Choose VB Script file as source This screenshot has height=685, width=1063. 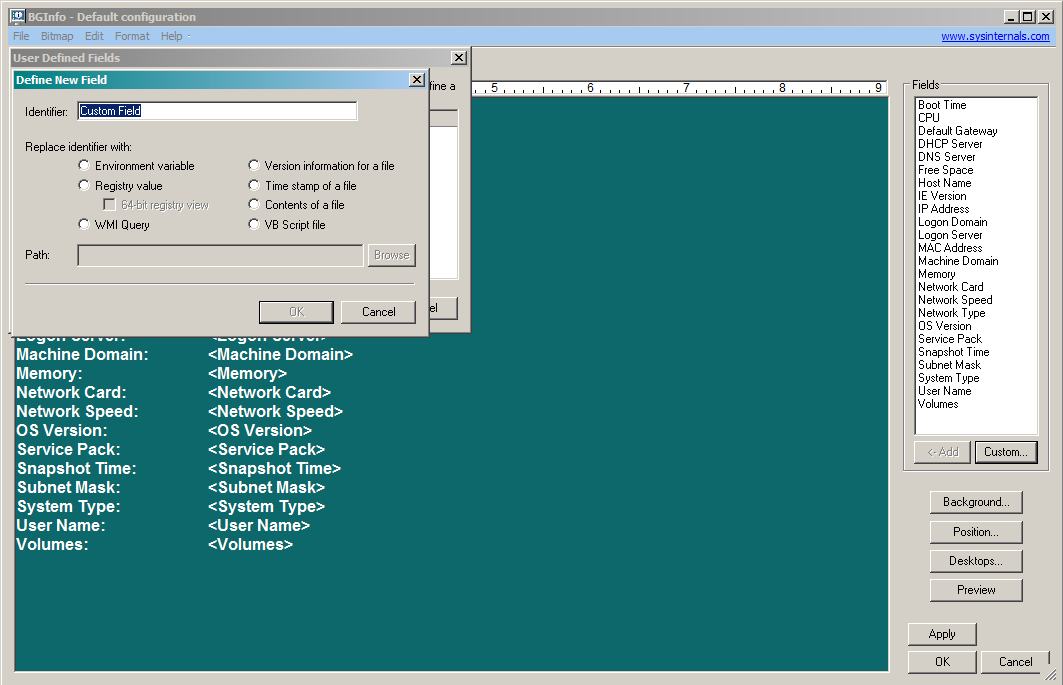tap(254, 223)
